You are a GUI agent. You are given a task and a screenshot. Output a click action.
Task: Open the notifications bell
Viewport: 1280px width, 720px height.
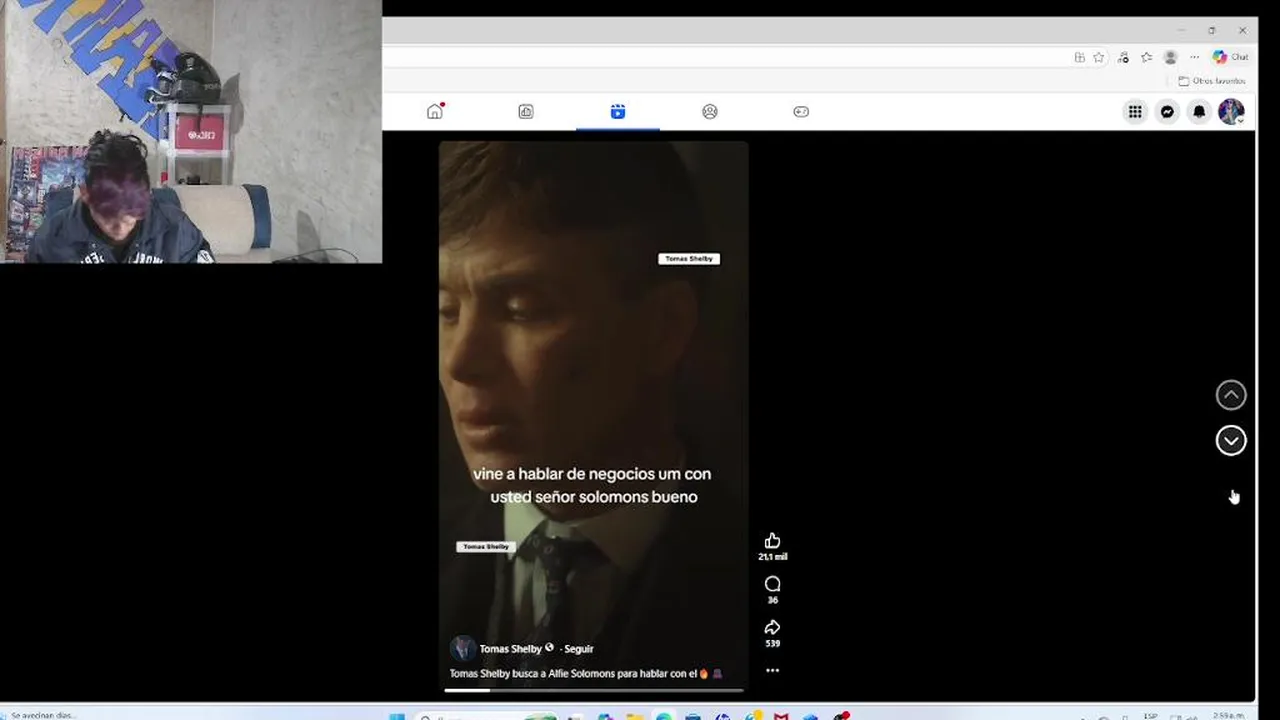[1199, 112]
